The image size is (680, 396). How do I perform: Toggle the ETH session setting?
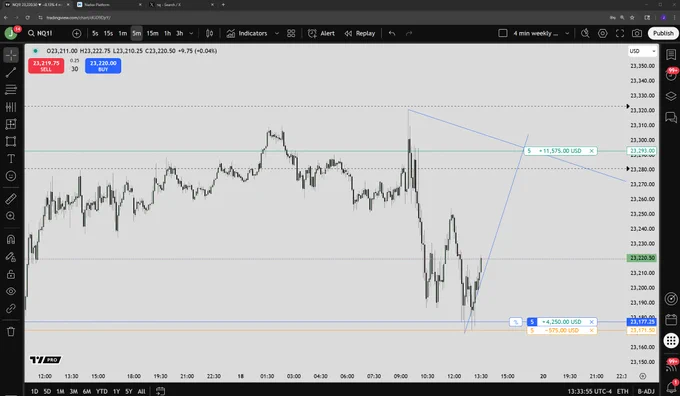point(622,391)
